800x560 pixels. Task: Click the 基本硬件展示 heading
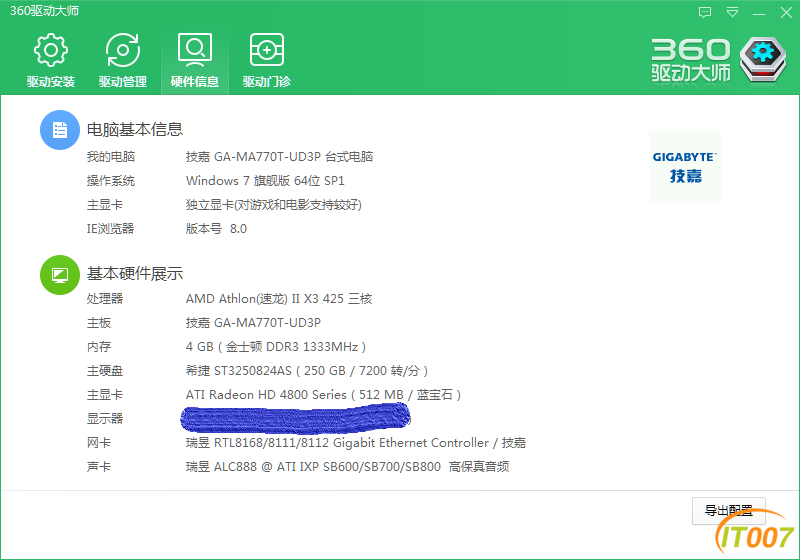(x=135, y=274)
